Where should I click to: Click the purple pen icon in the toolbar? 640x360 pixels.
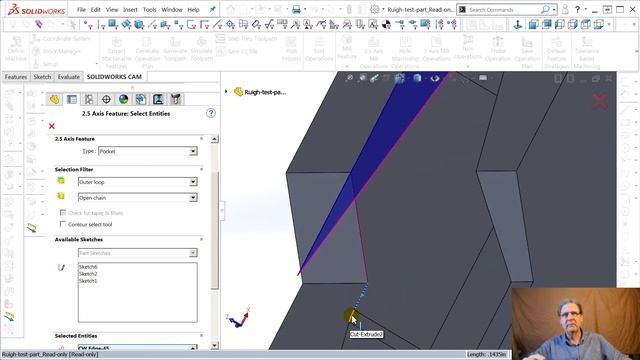[x=39, y=24]
